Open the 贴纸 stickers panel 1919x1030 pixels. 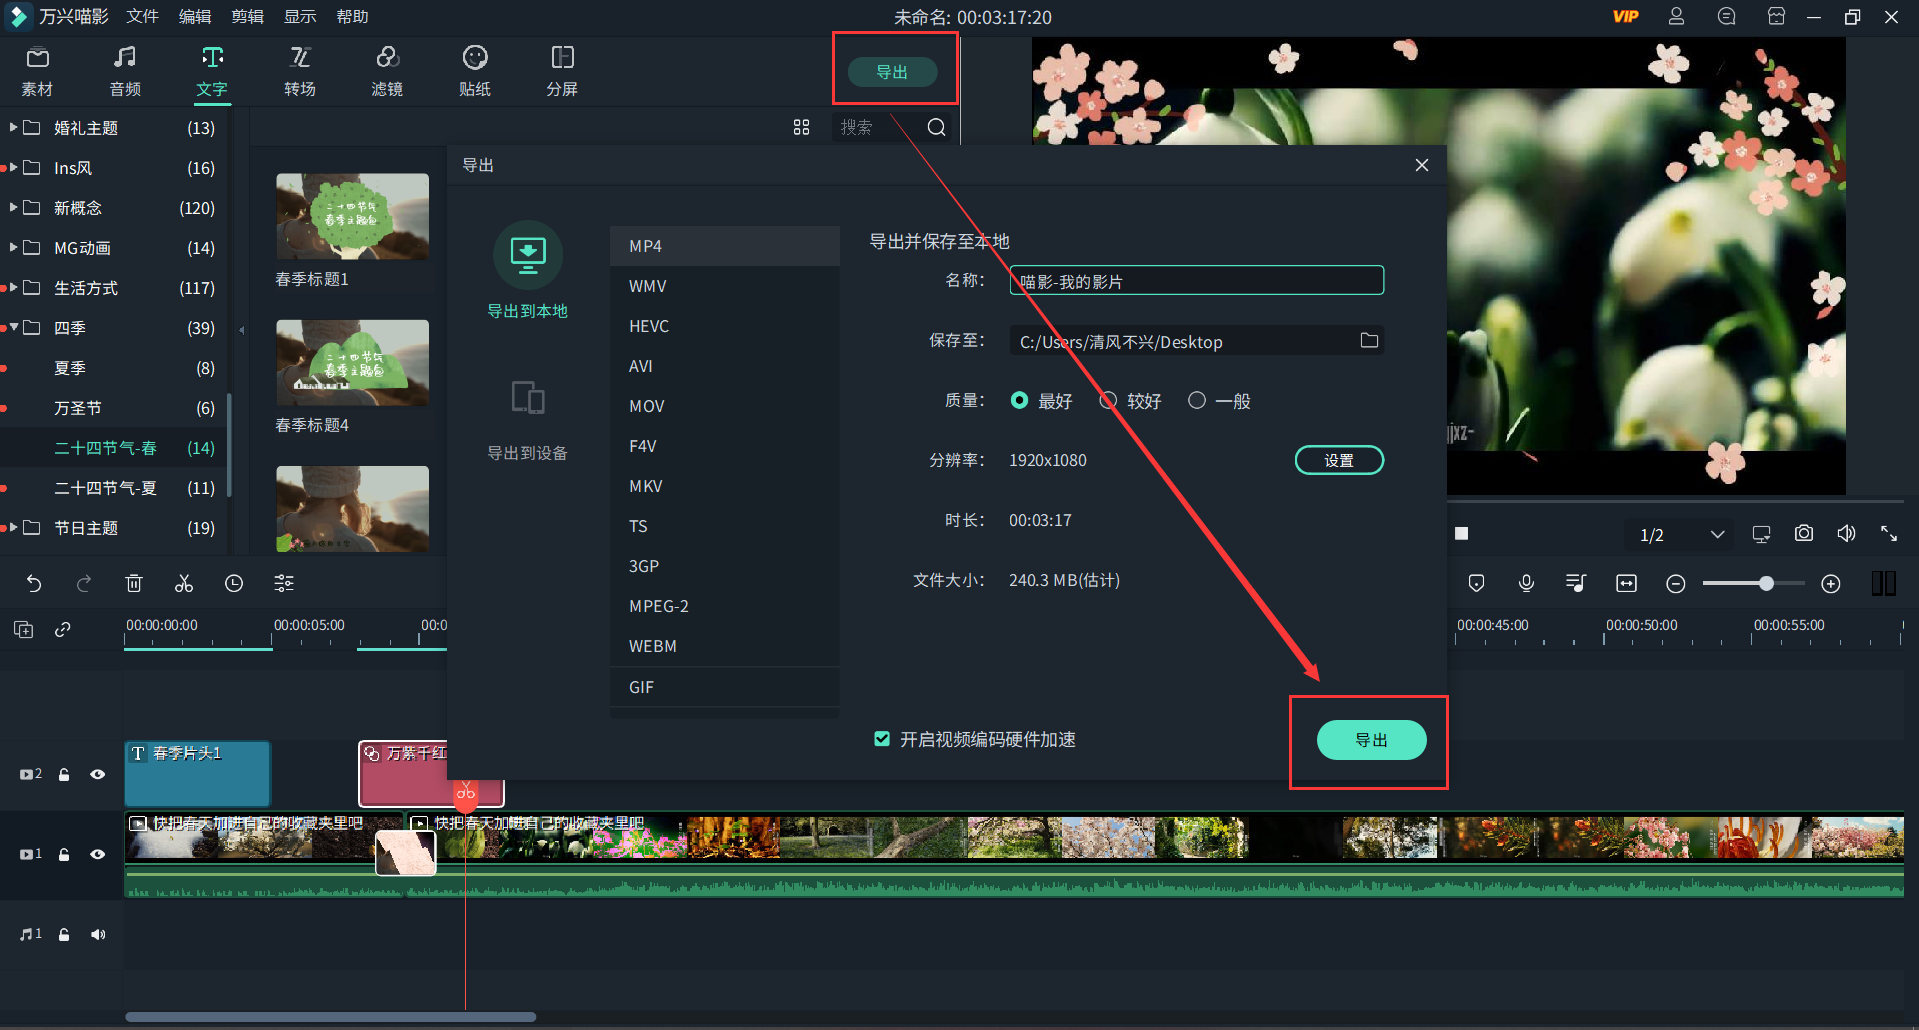pos(474,70)
